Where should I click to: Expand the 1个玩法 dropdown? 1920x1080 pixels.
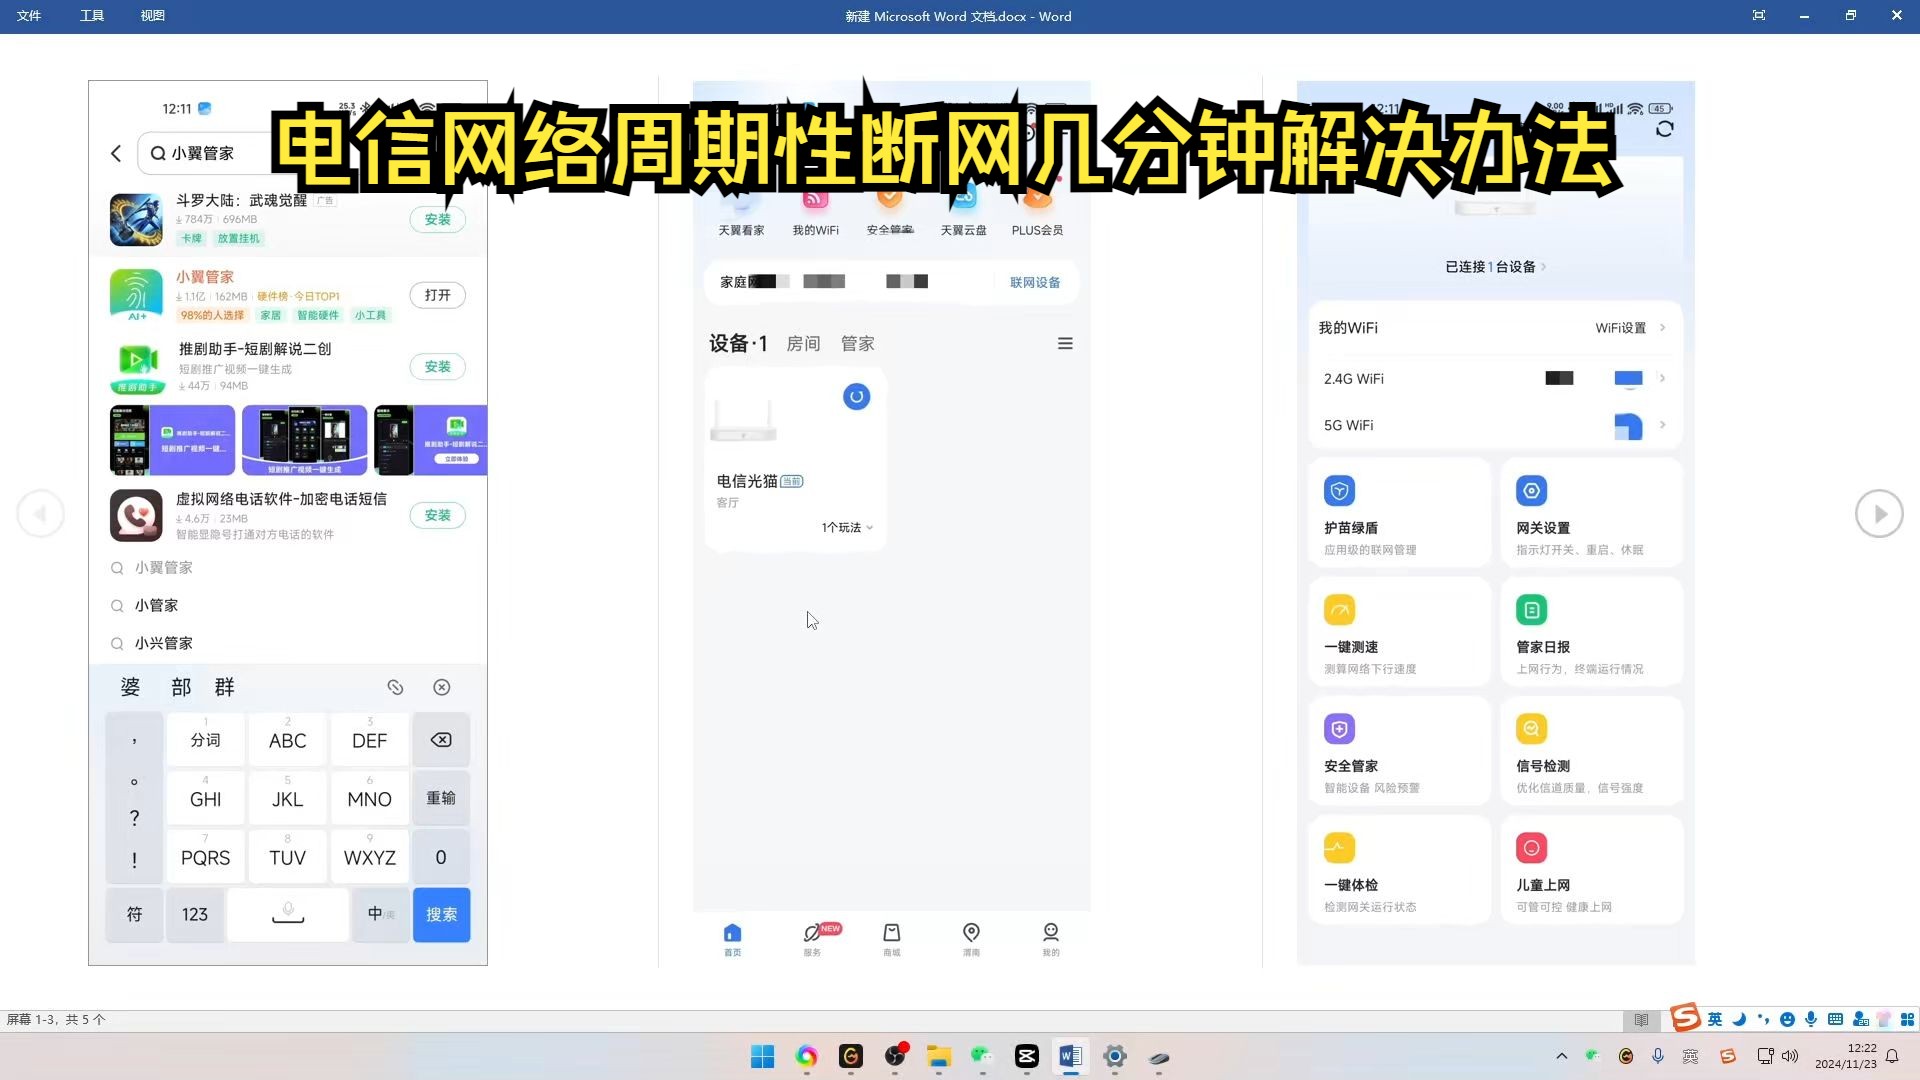847,528
